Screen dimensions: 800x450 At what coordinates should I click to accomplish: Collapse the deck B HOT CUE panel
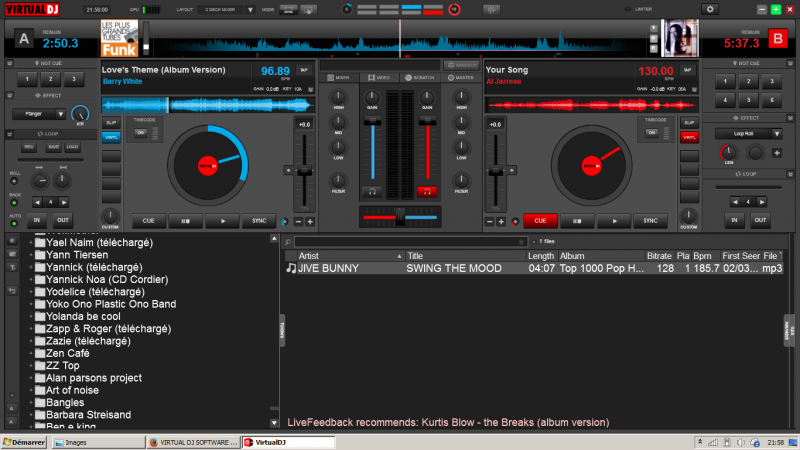coord(790,63)
